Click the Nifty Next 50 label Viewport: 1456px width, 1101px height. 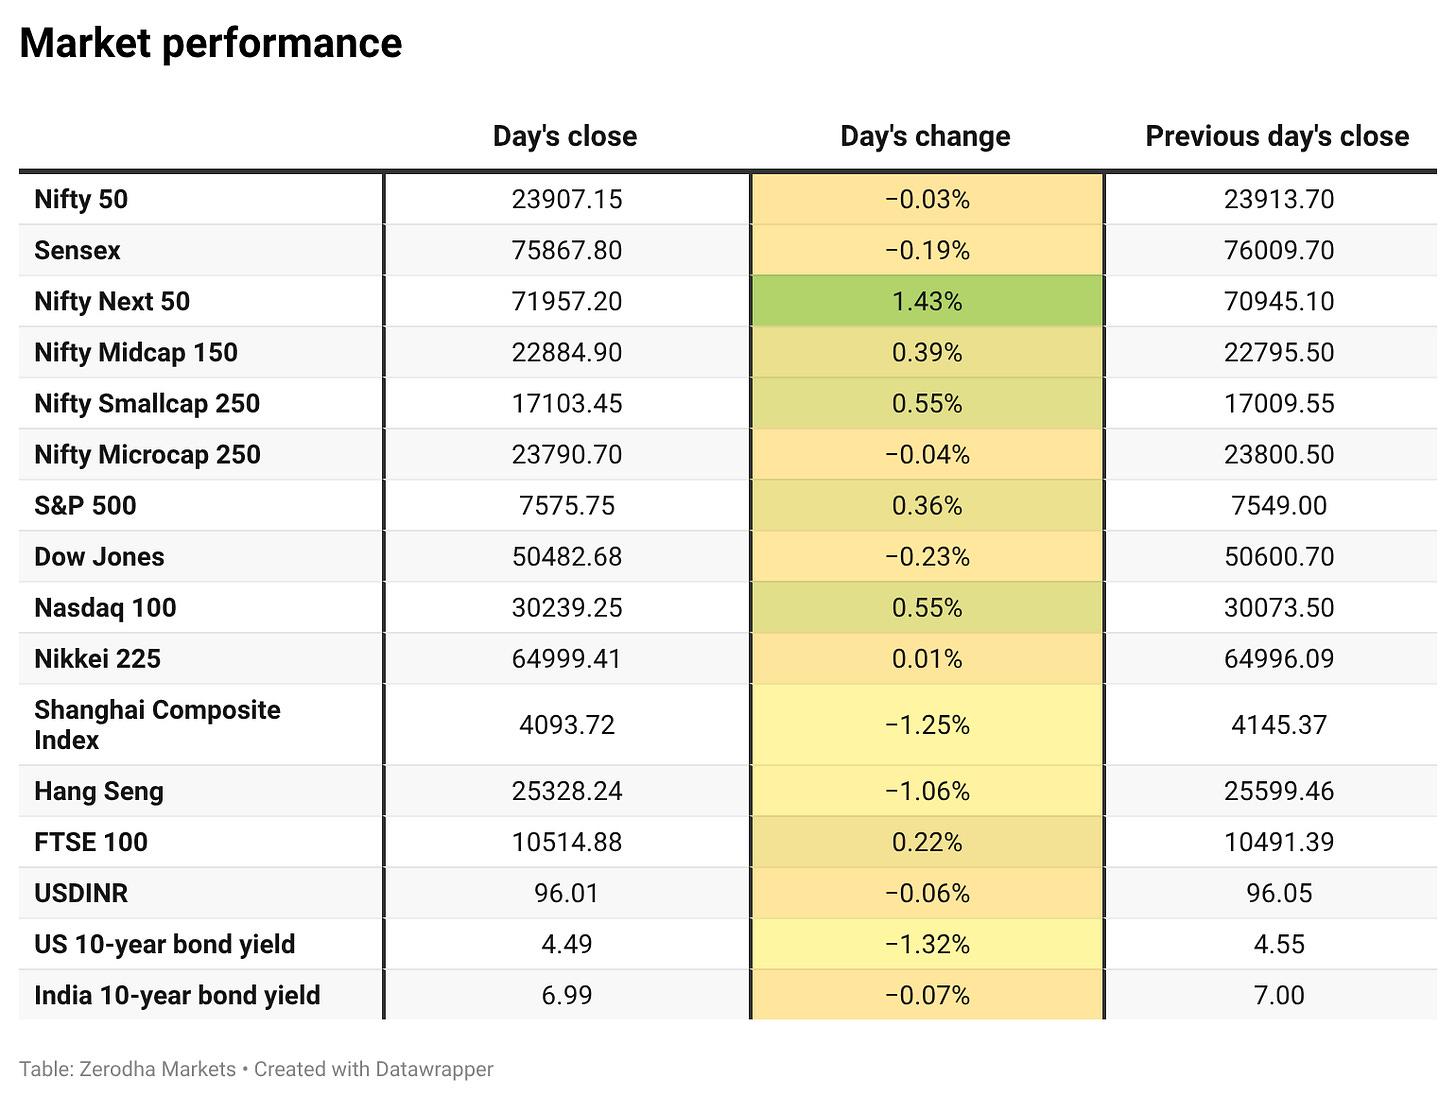[x=112, y=301]
